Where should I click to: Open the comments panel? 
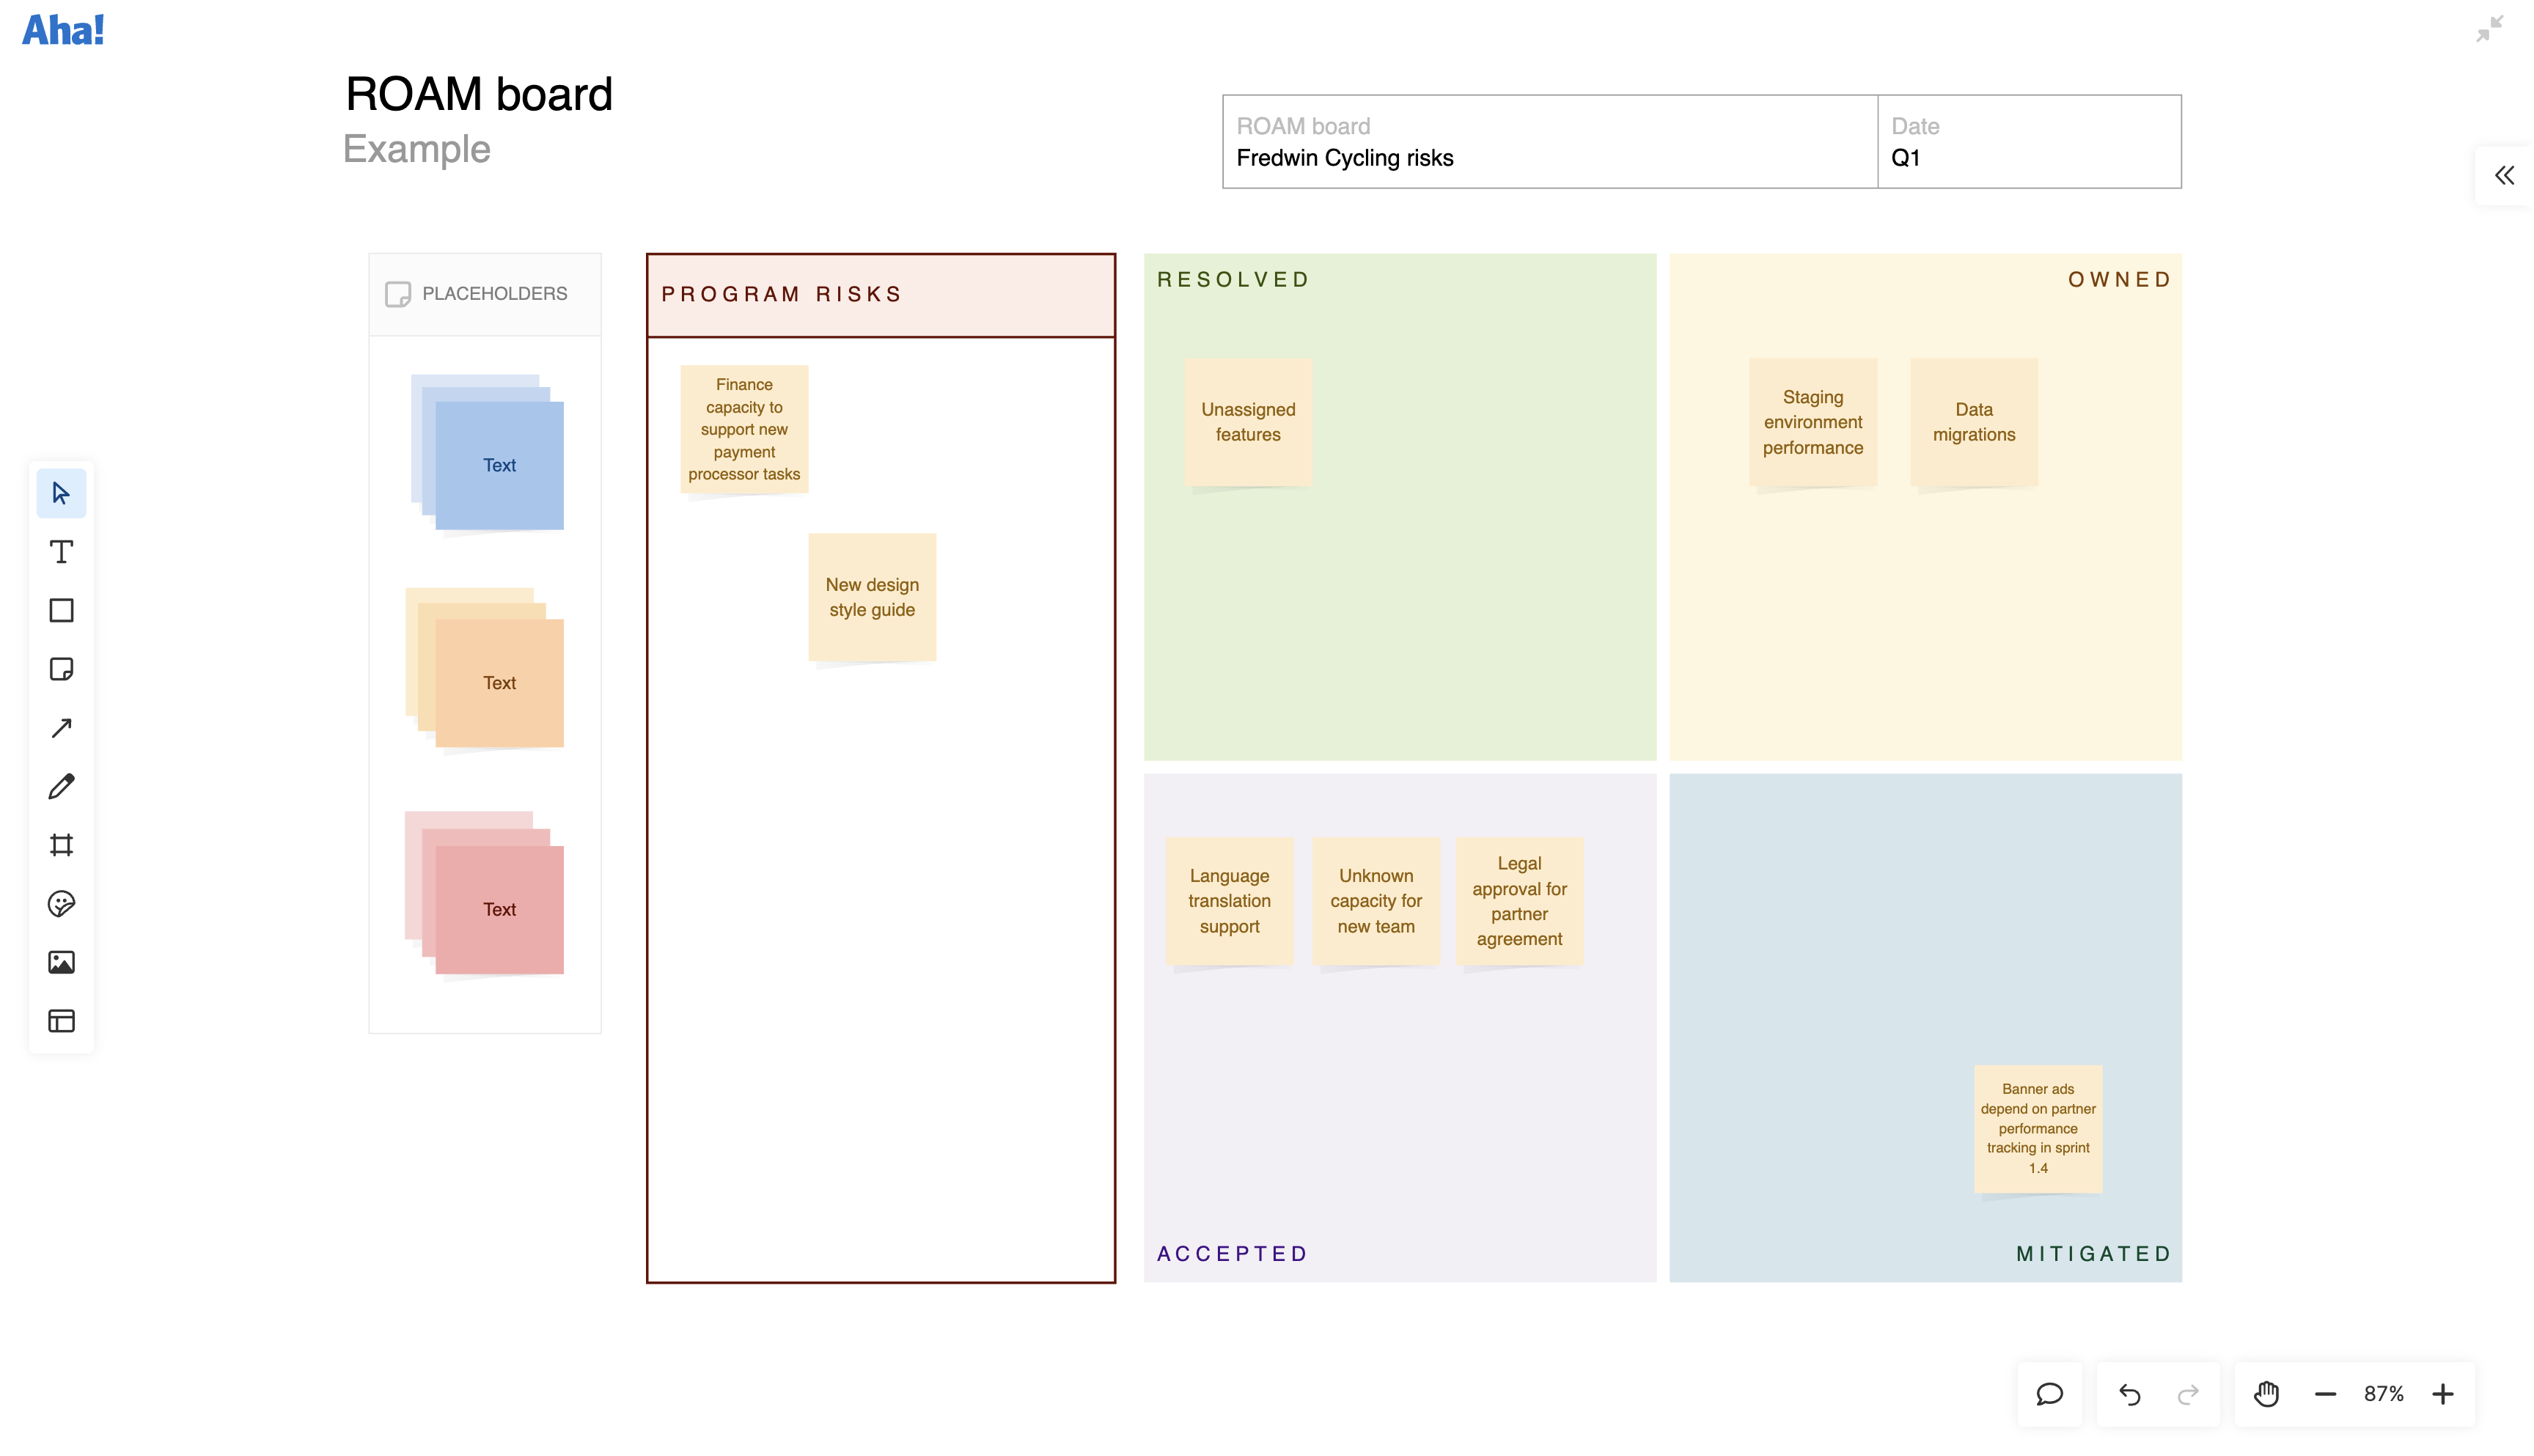pos(2049,1393)
